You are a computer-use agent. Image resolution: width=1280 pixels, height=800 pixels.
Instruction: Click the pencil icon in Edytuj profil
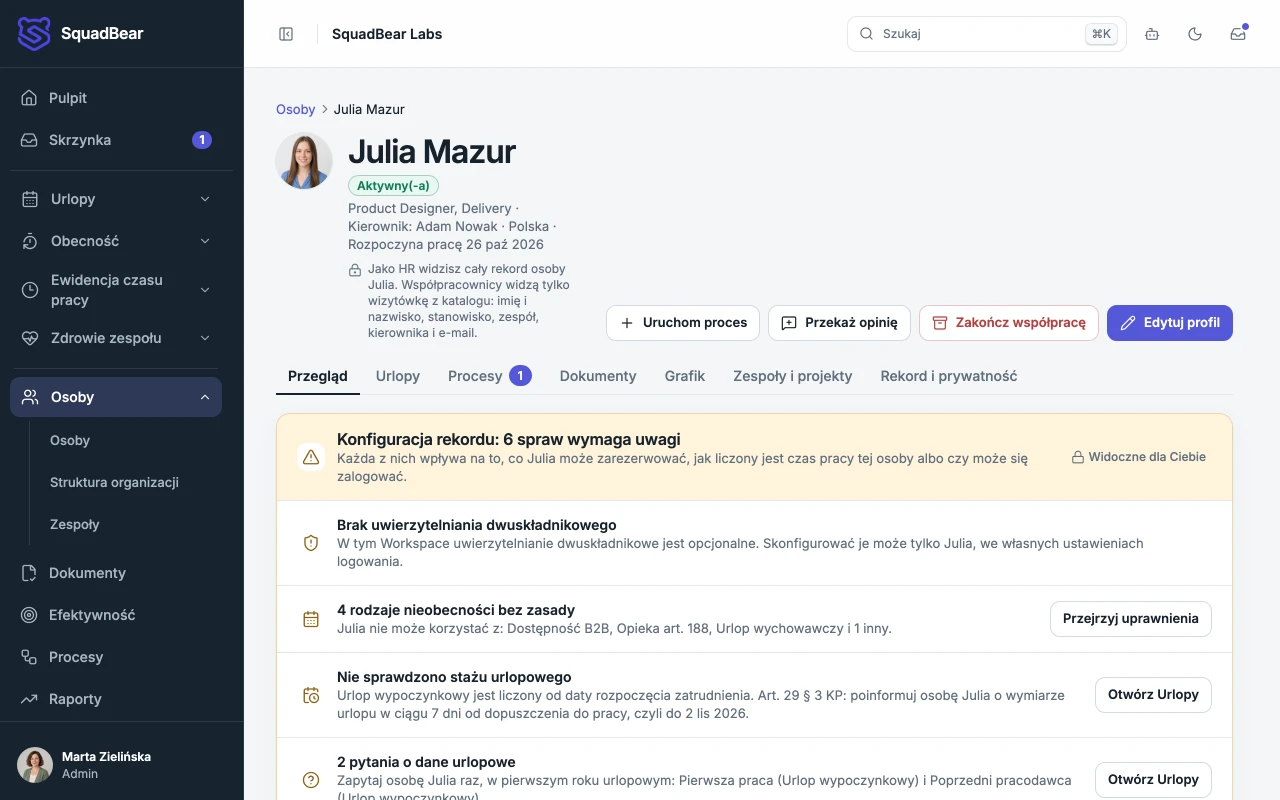[1128, 323]
